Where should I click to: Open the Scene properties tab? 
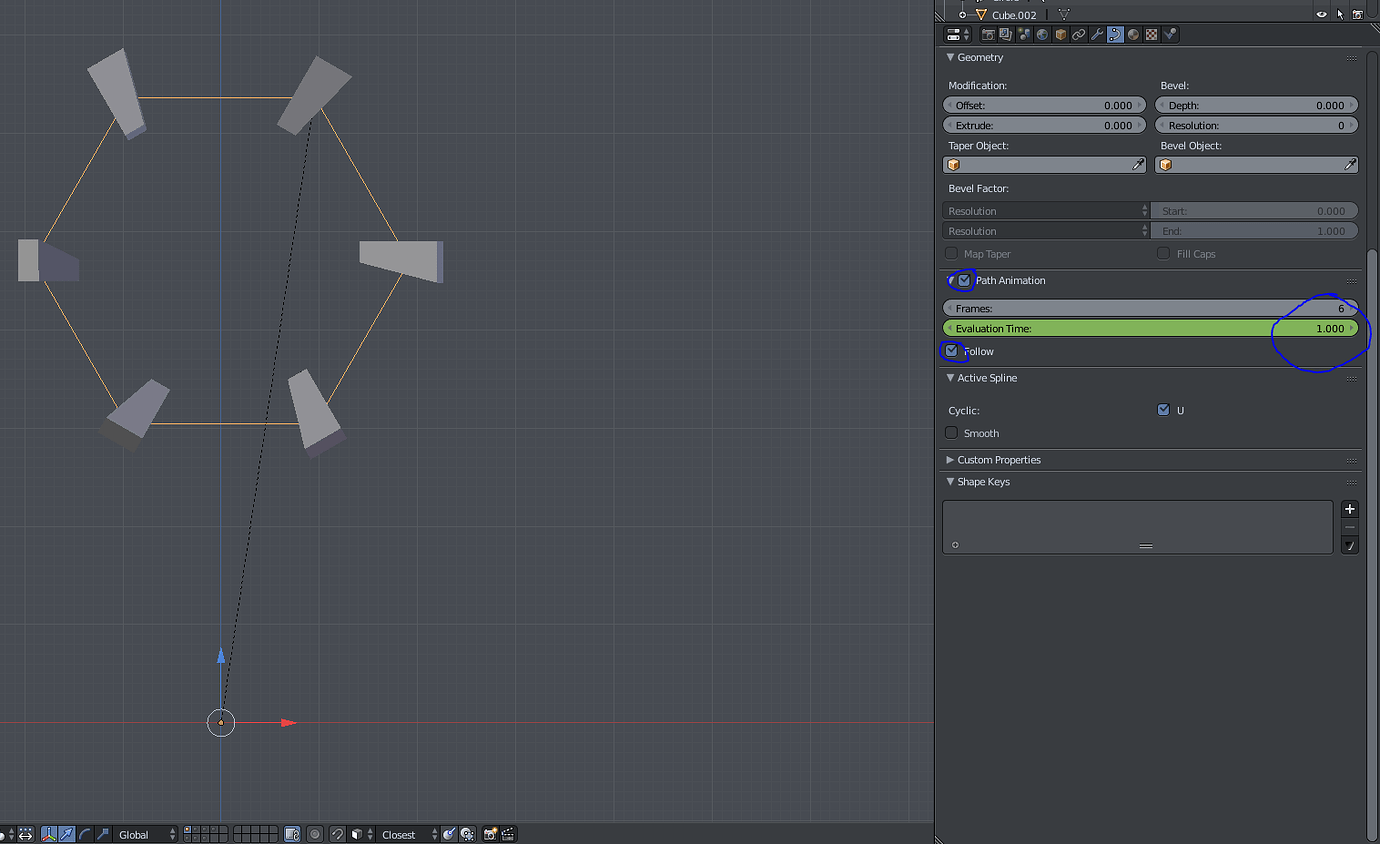point(1024,34)
